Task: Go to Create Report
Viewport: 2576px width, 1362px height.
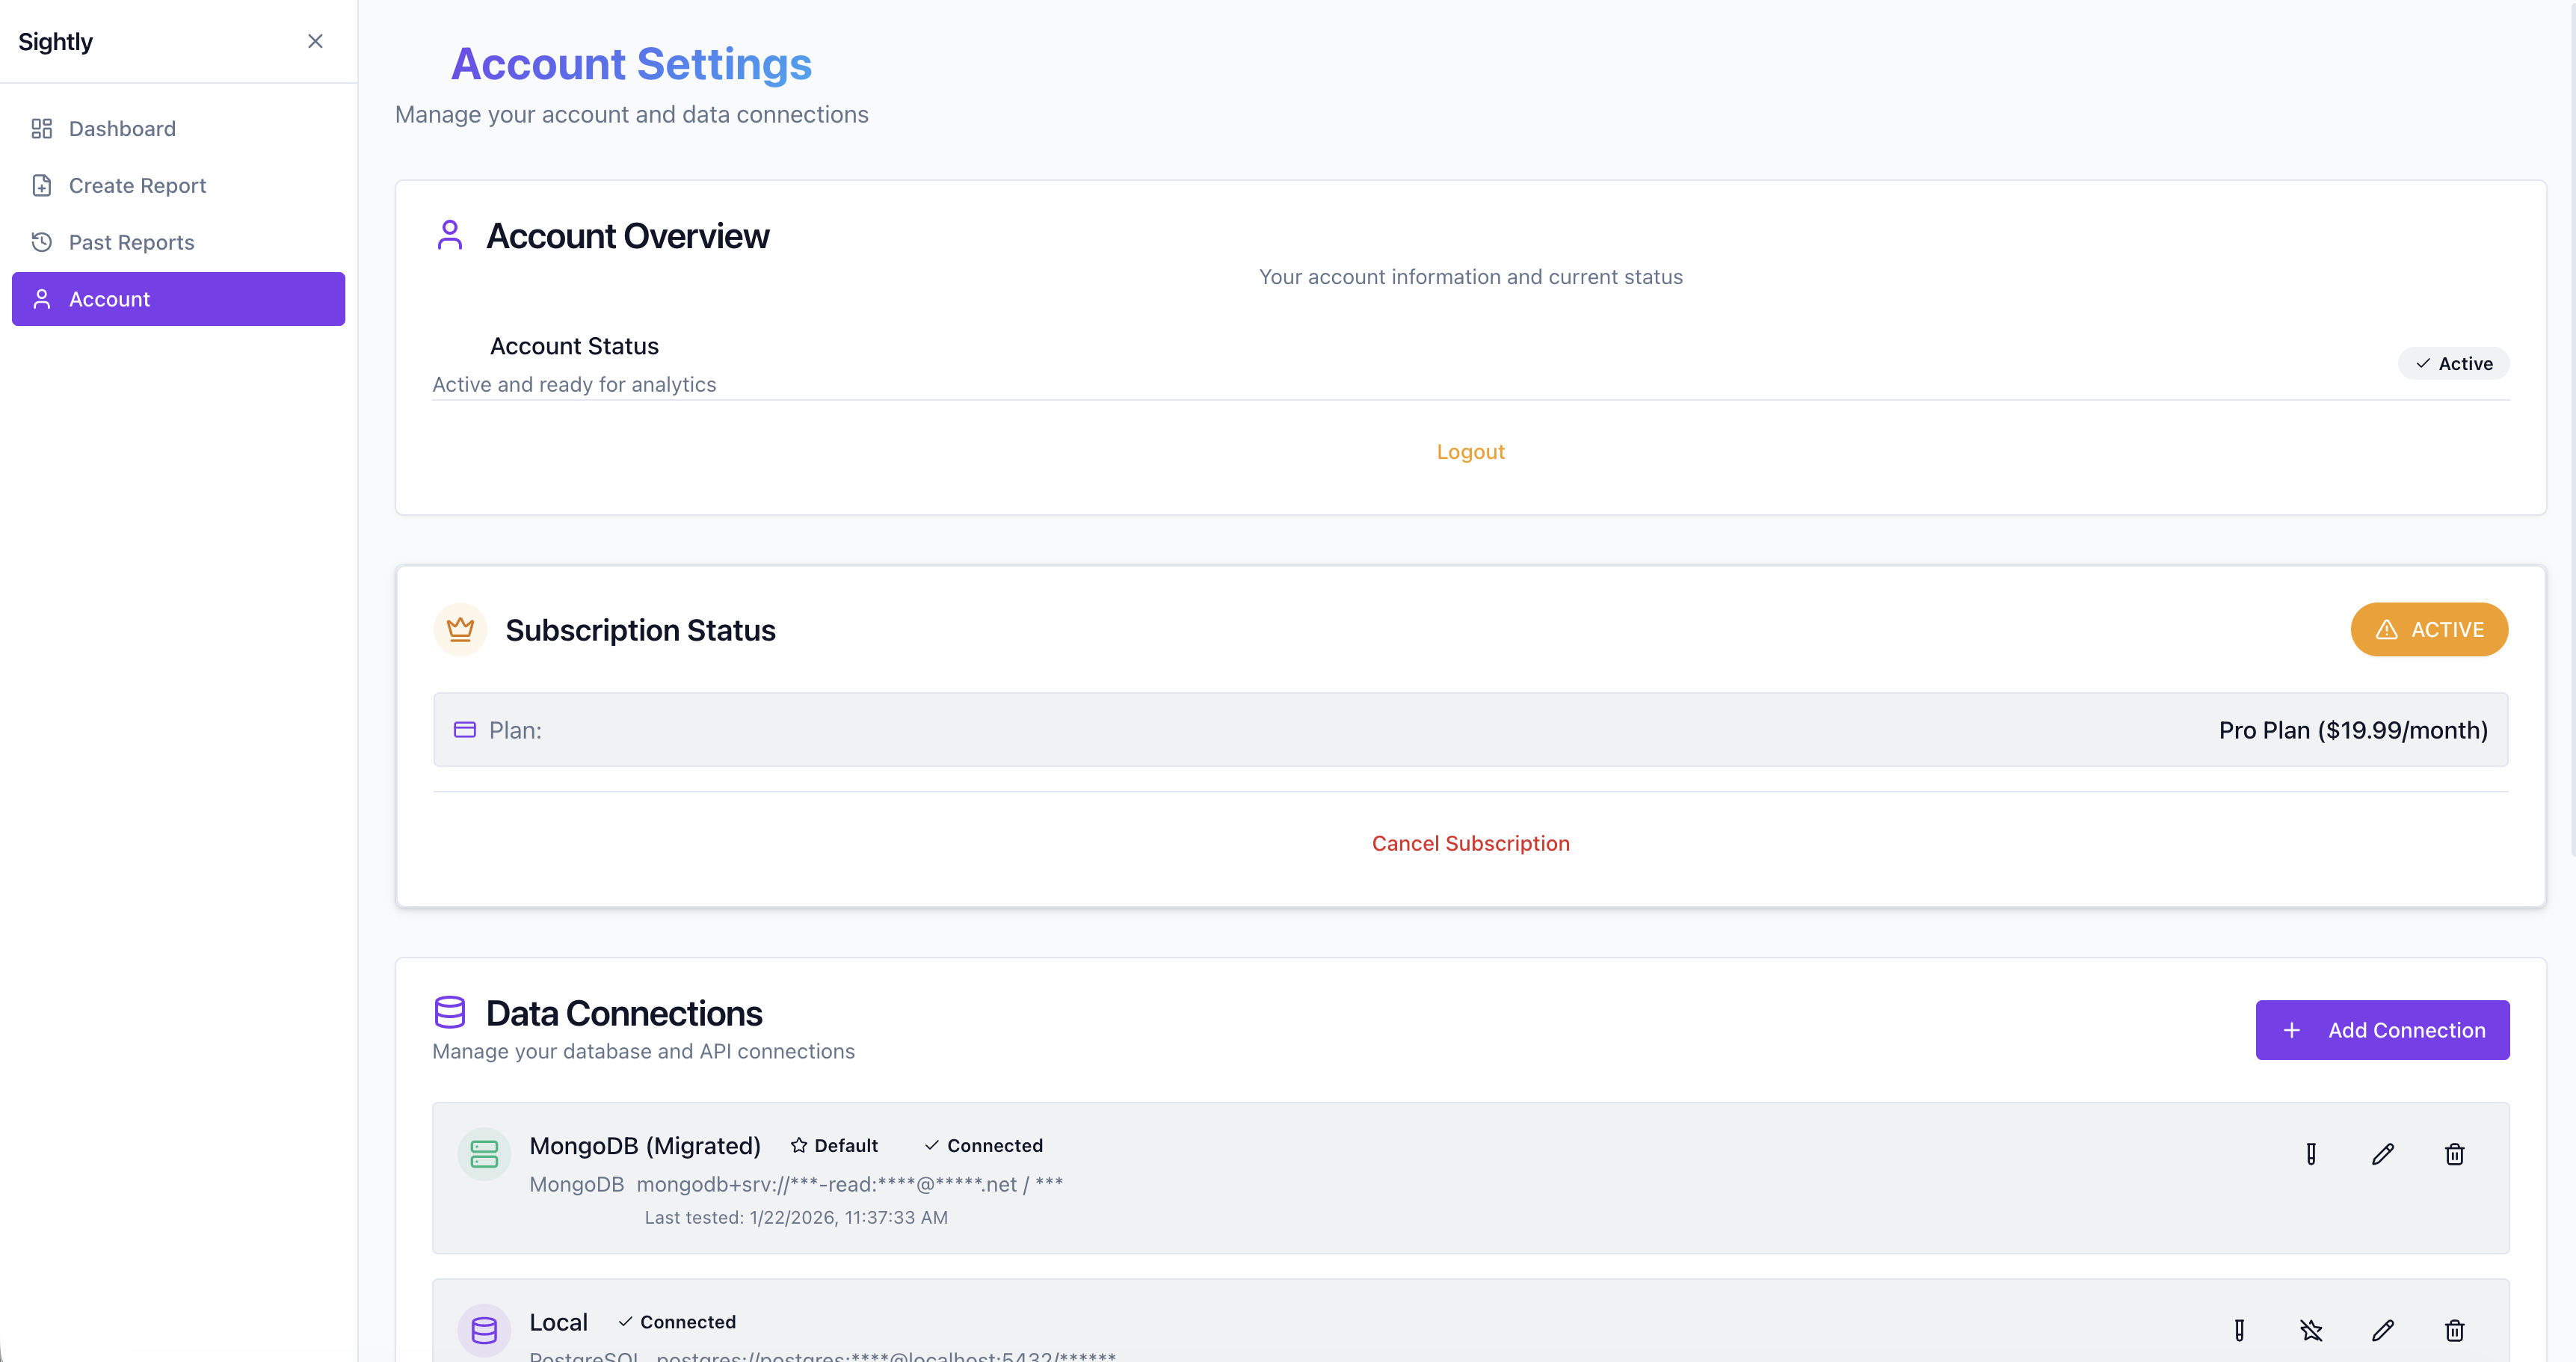Action: pyautogui.click(x=137, y=186)
